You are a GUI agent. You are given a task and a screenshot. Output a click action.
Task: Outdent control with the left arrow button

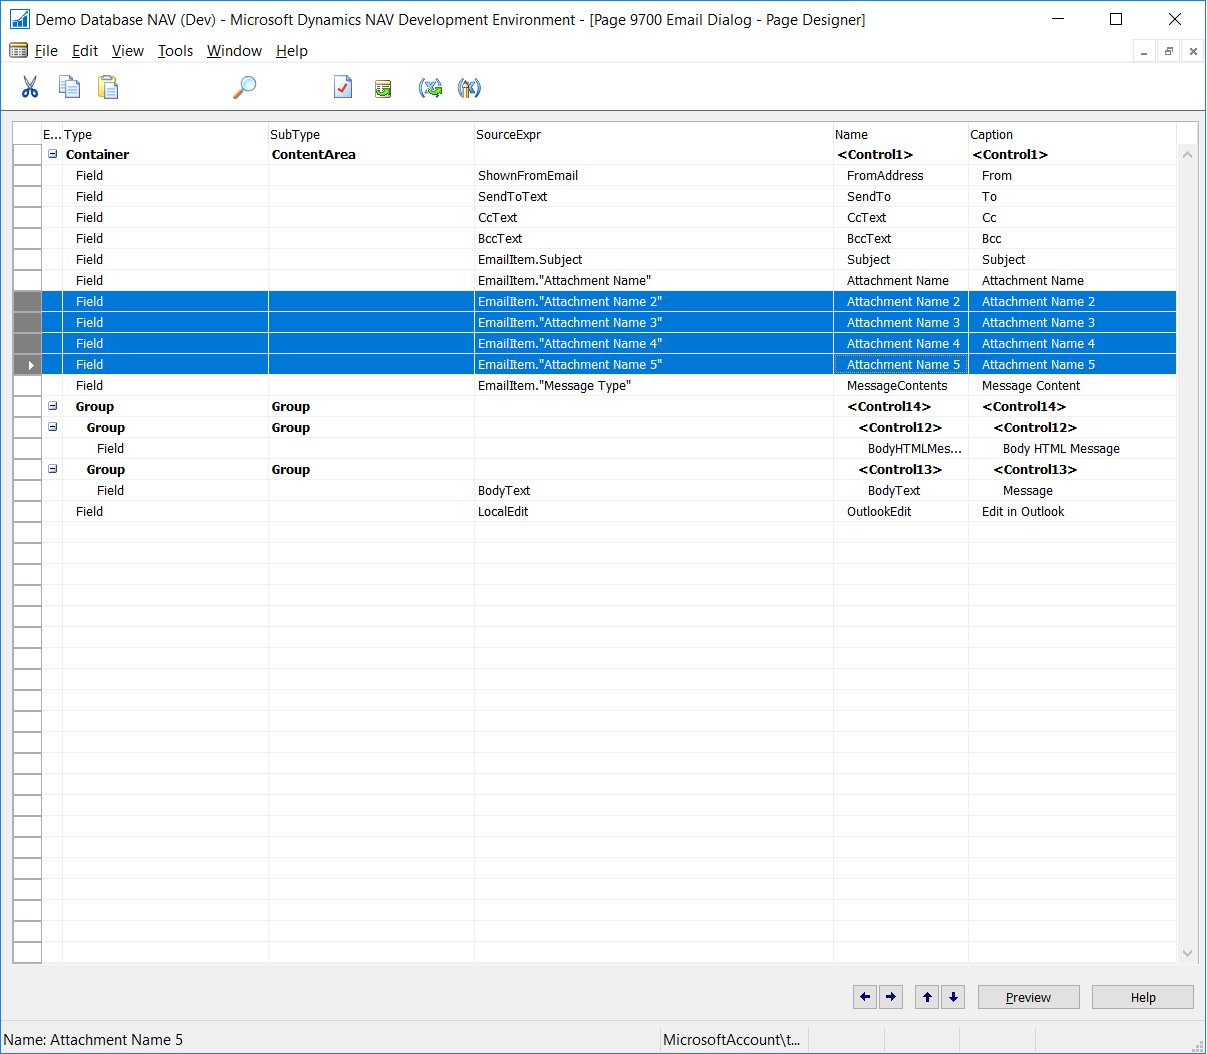865,997
